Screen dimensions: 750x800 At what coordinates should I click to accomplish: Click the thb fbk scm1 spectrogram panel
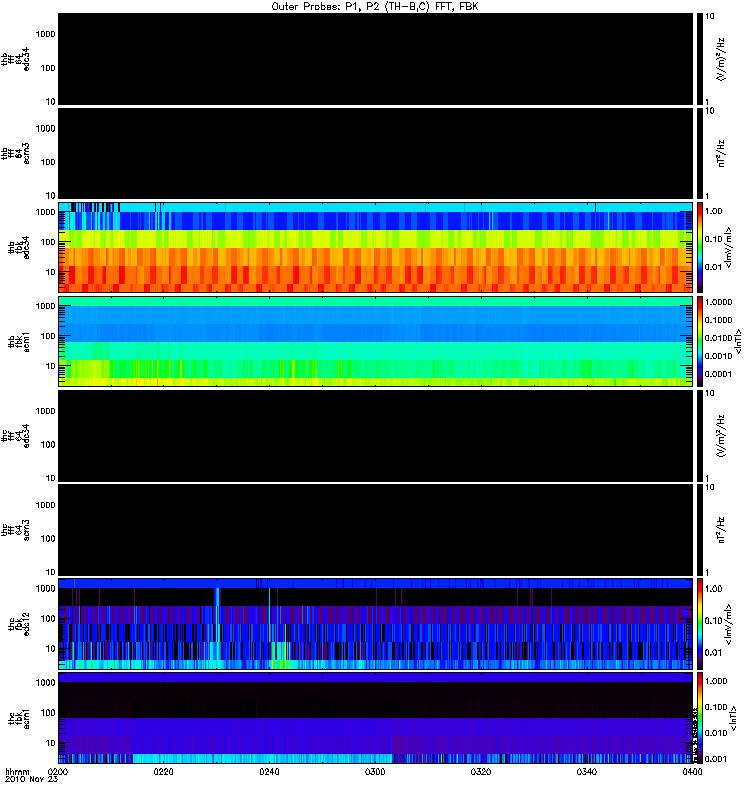(376, 341)
